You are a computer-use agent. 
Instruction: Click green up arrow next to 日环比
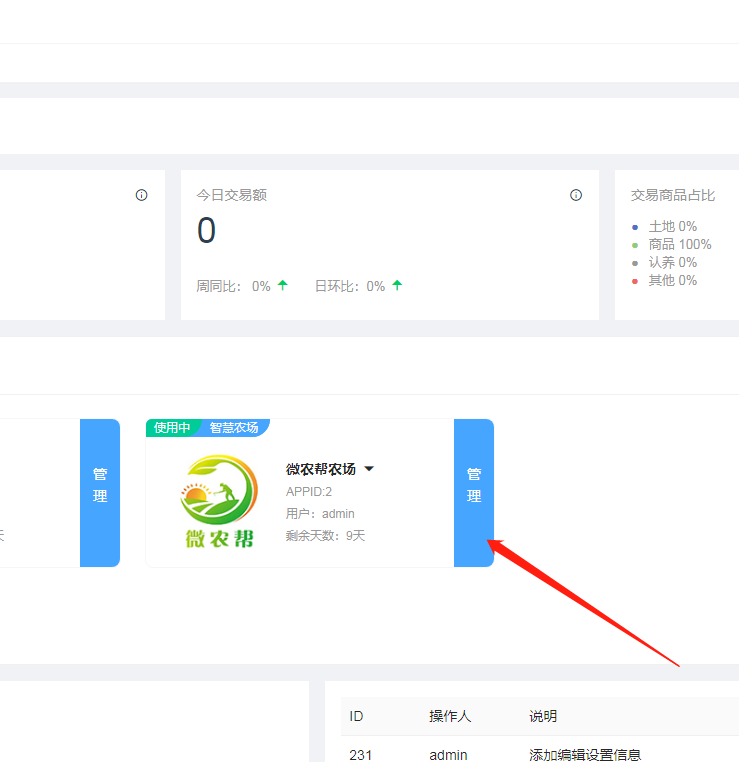[x=397, y=285]
